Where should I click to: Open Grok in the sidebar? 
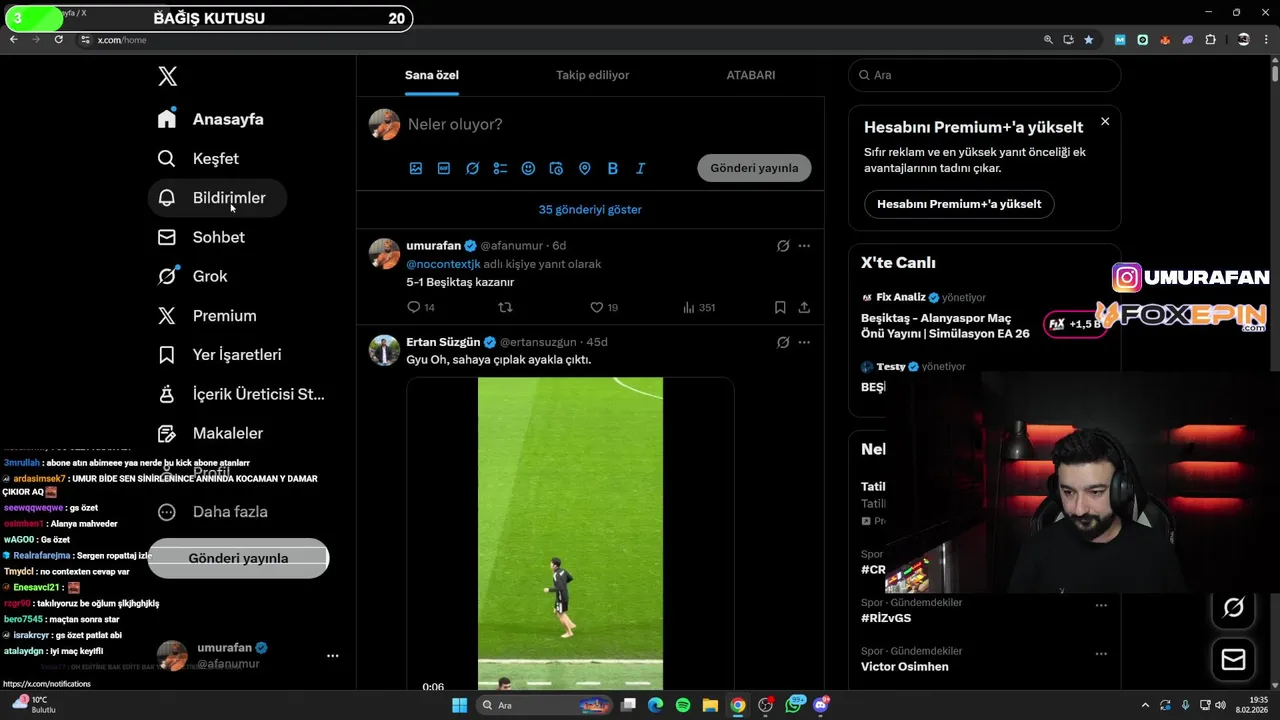[193, 276]
